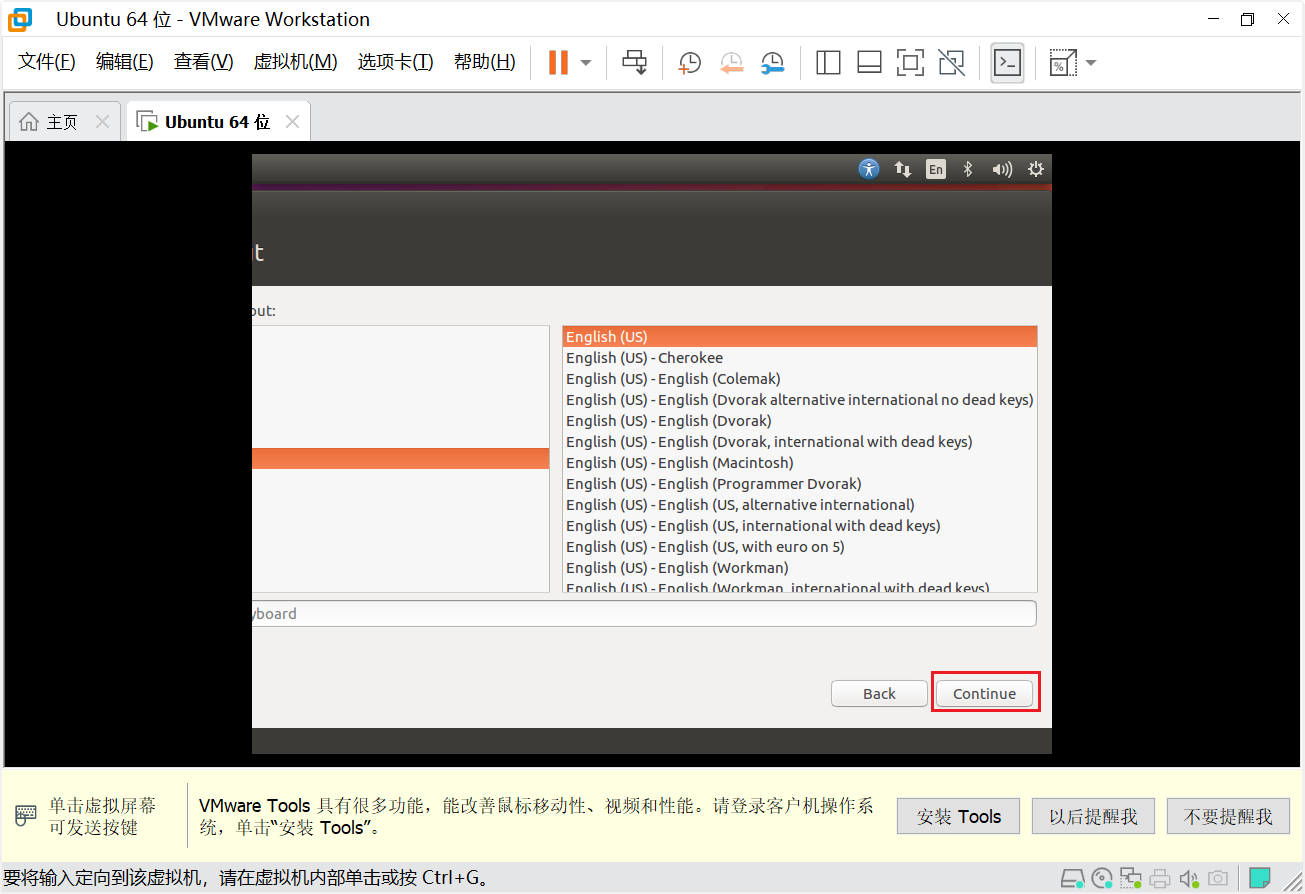This screenshot has width=1305, height=894.
Task: Open the Ubuntu sound volume indicator
Action: (x=1002, y=169)
